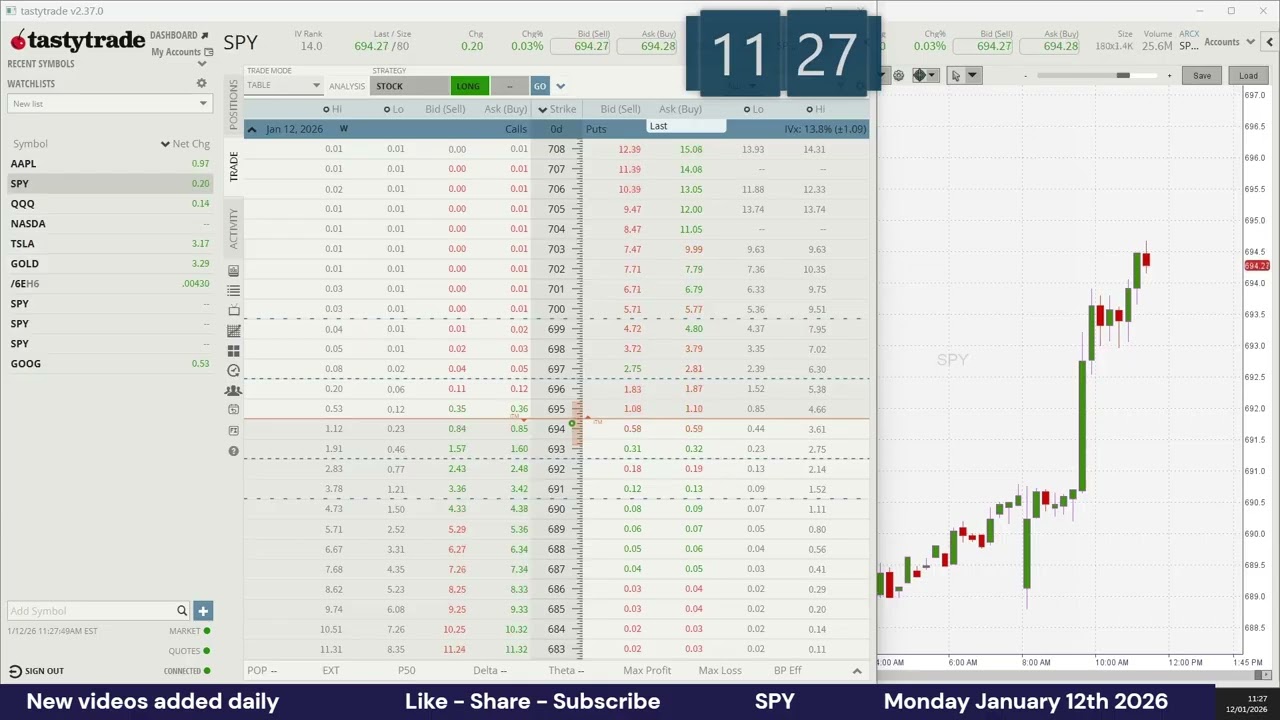Click the pop-out icon next to Dashboard
The height and width of the screenshot is (720, 1280).
pyautogui.click(x=205, y=35)
